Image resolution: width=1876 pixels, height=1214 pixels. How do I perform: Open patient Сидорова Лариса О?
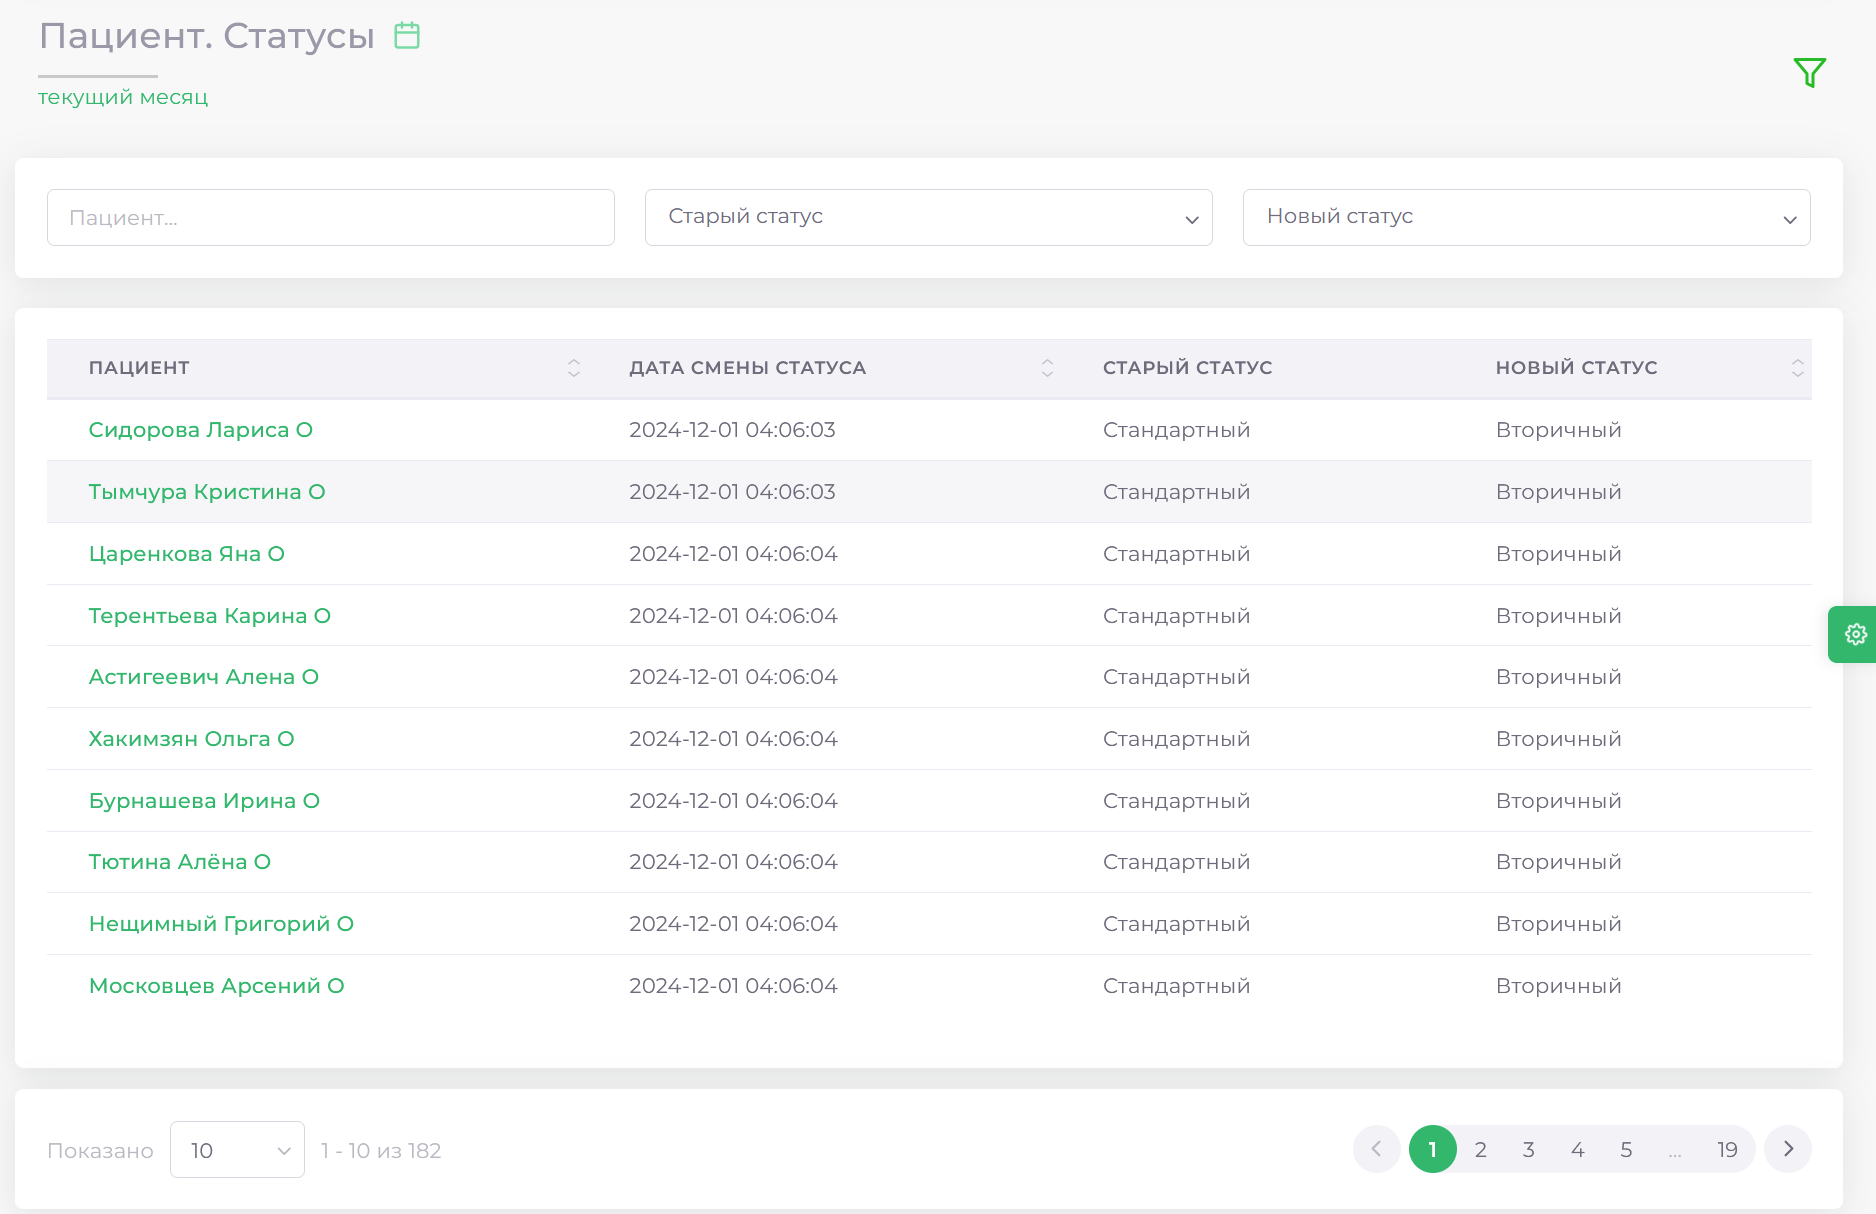201,430
